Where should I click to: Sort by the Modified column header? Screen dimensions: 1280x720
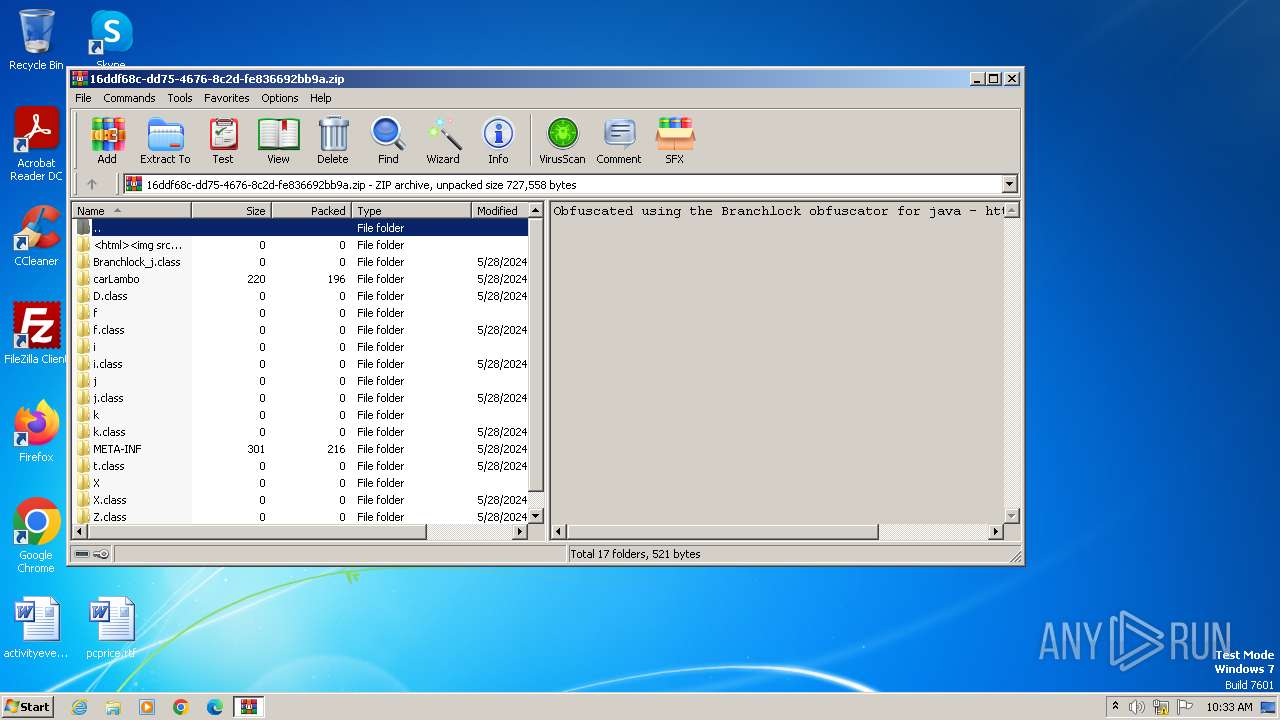point(499,210)
